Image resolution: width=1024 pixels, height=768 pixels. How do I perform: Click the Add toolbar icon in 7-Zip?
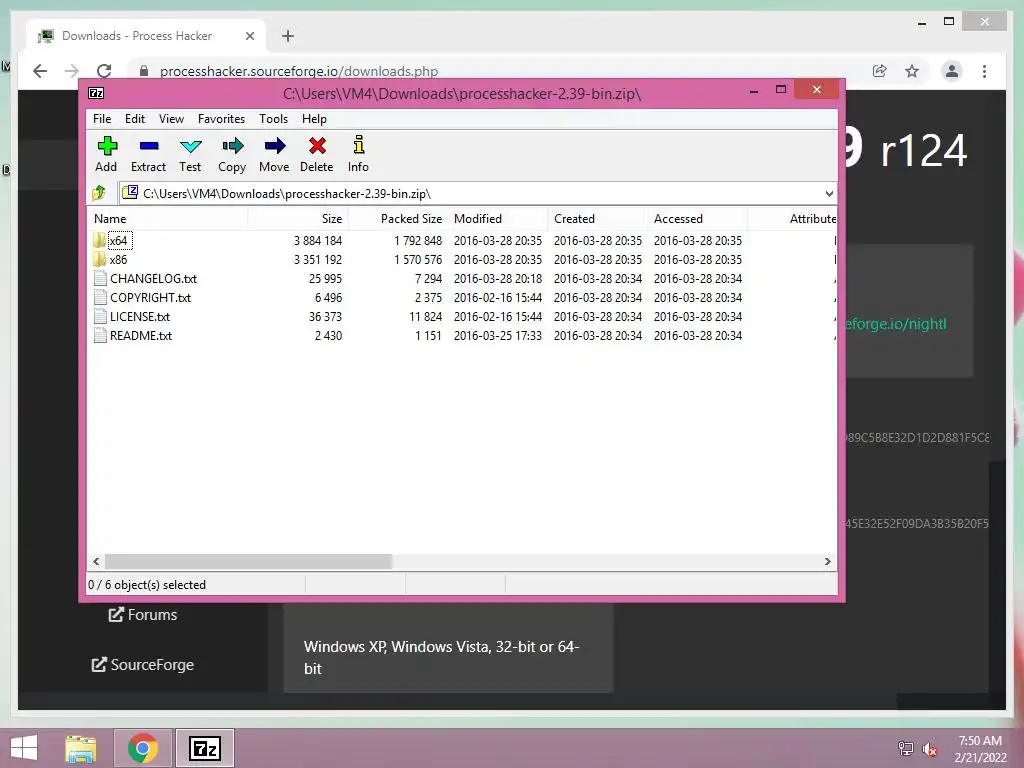106,146
